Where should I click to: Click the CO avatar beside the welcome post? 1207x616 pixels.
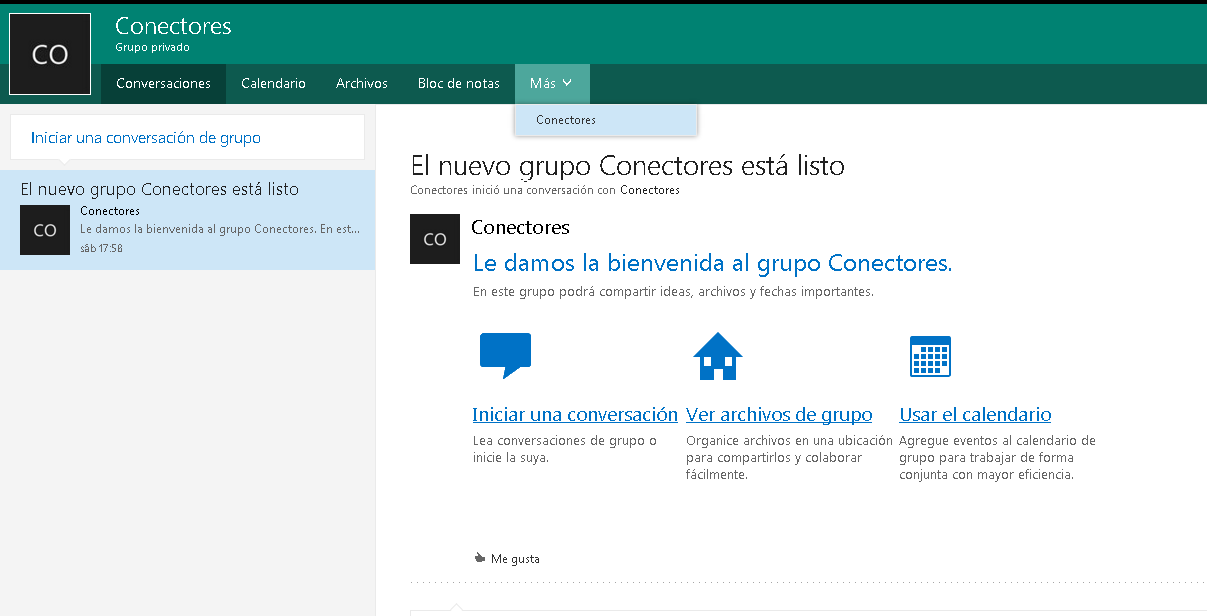434,239
